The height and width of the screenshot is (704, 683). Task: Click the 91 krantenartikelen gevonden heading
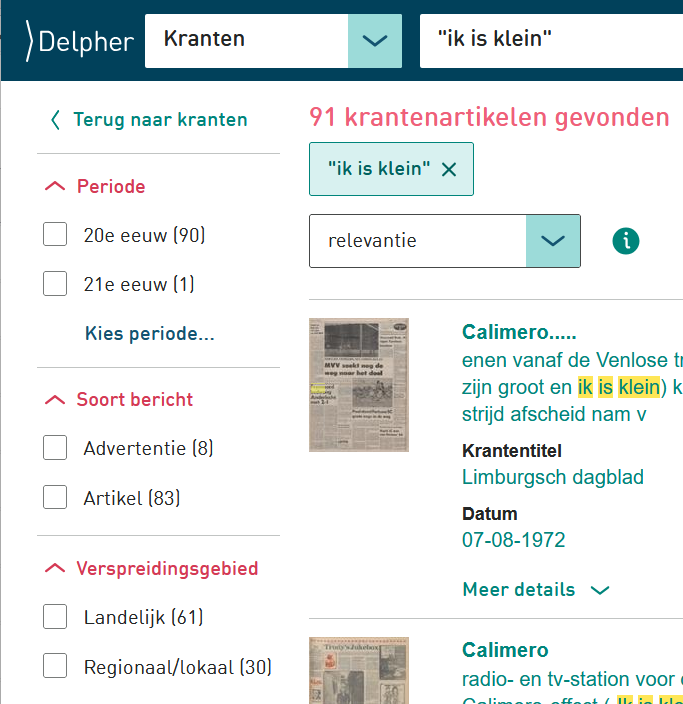click(489, 117)
